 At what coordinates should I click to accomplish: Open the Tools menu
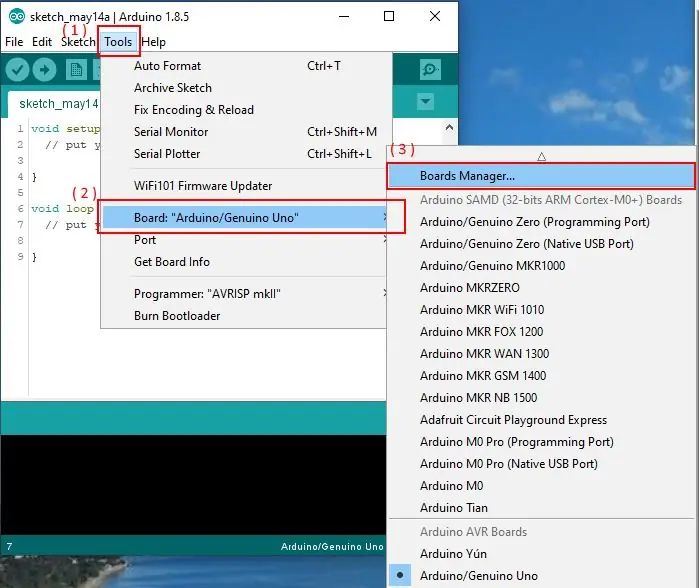pos(118,41)
